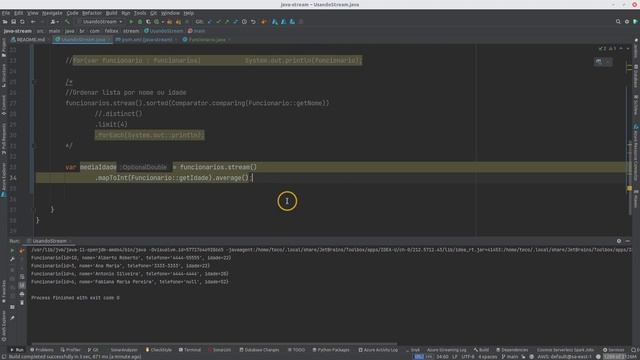Open Run panel settings gear
The image size is (640, 360).
point(619,241)
